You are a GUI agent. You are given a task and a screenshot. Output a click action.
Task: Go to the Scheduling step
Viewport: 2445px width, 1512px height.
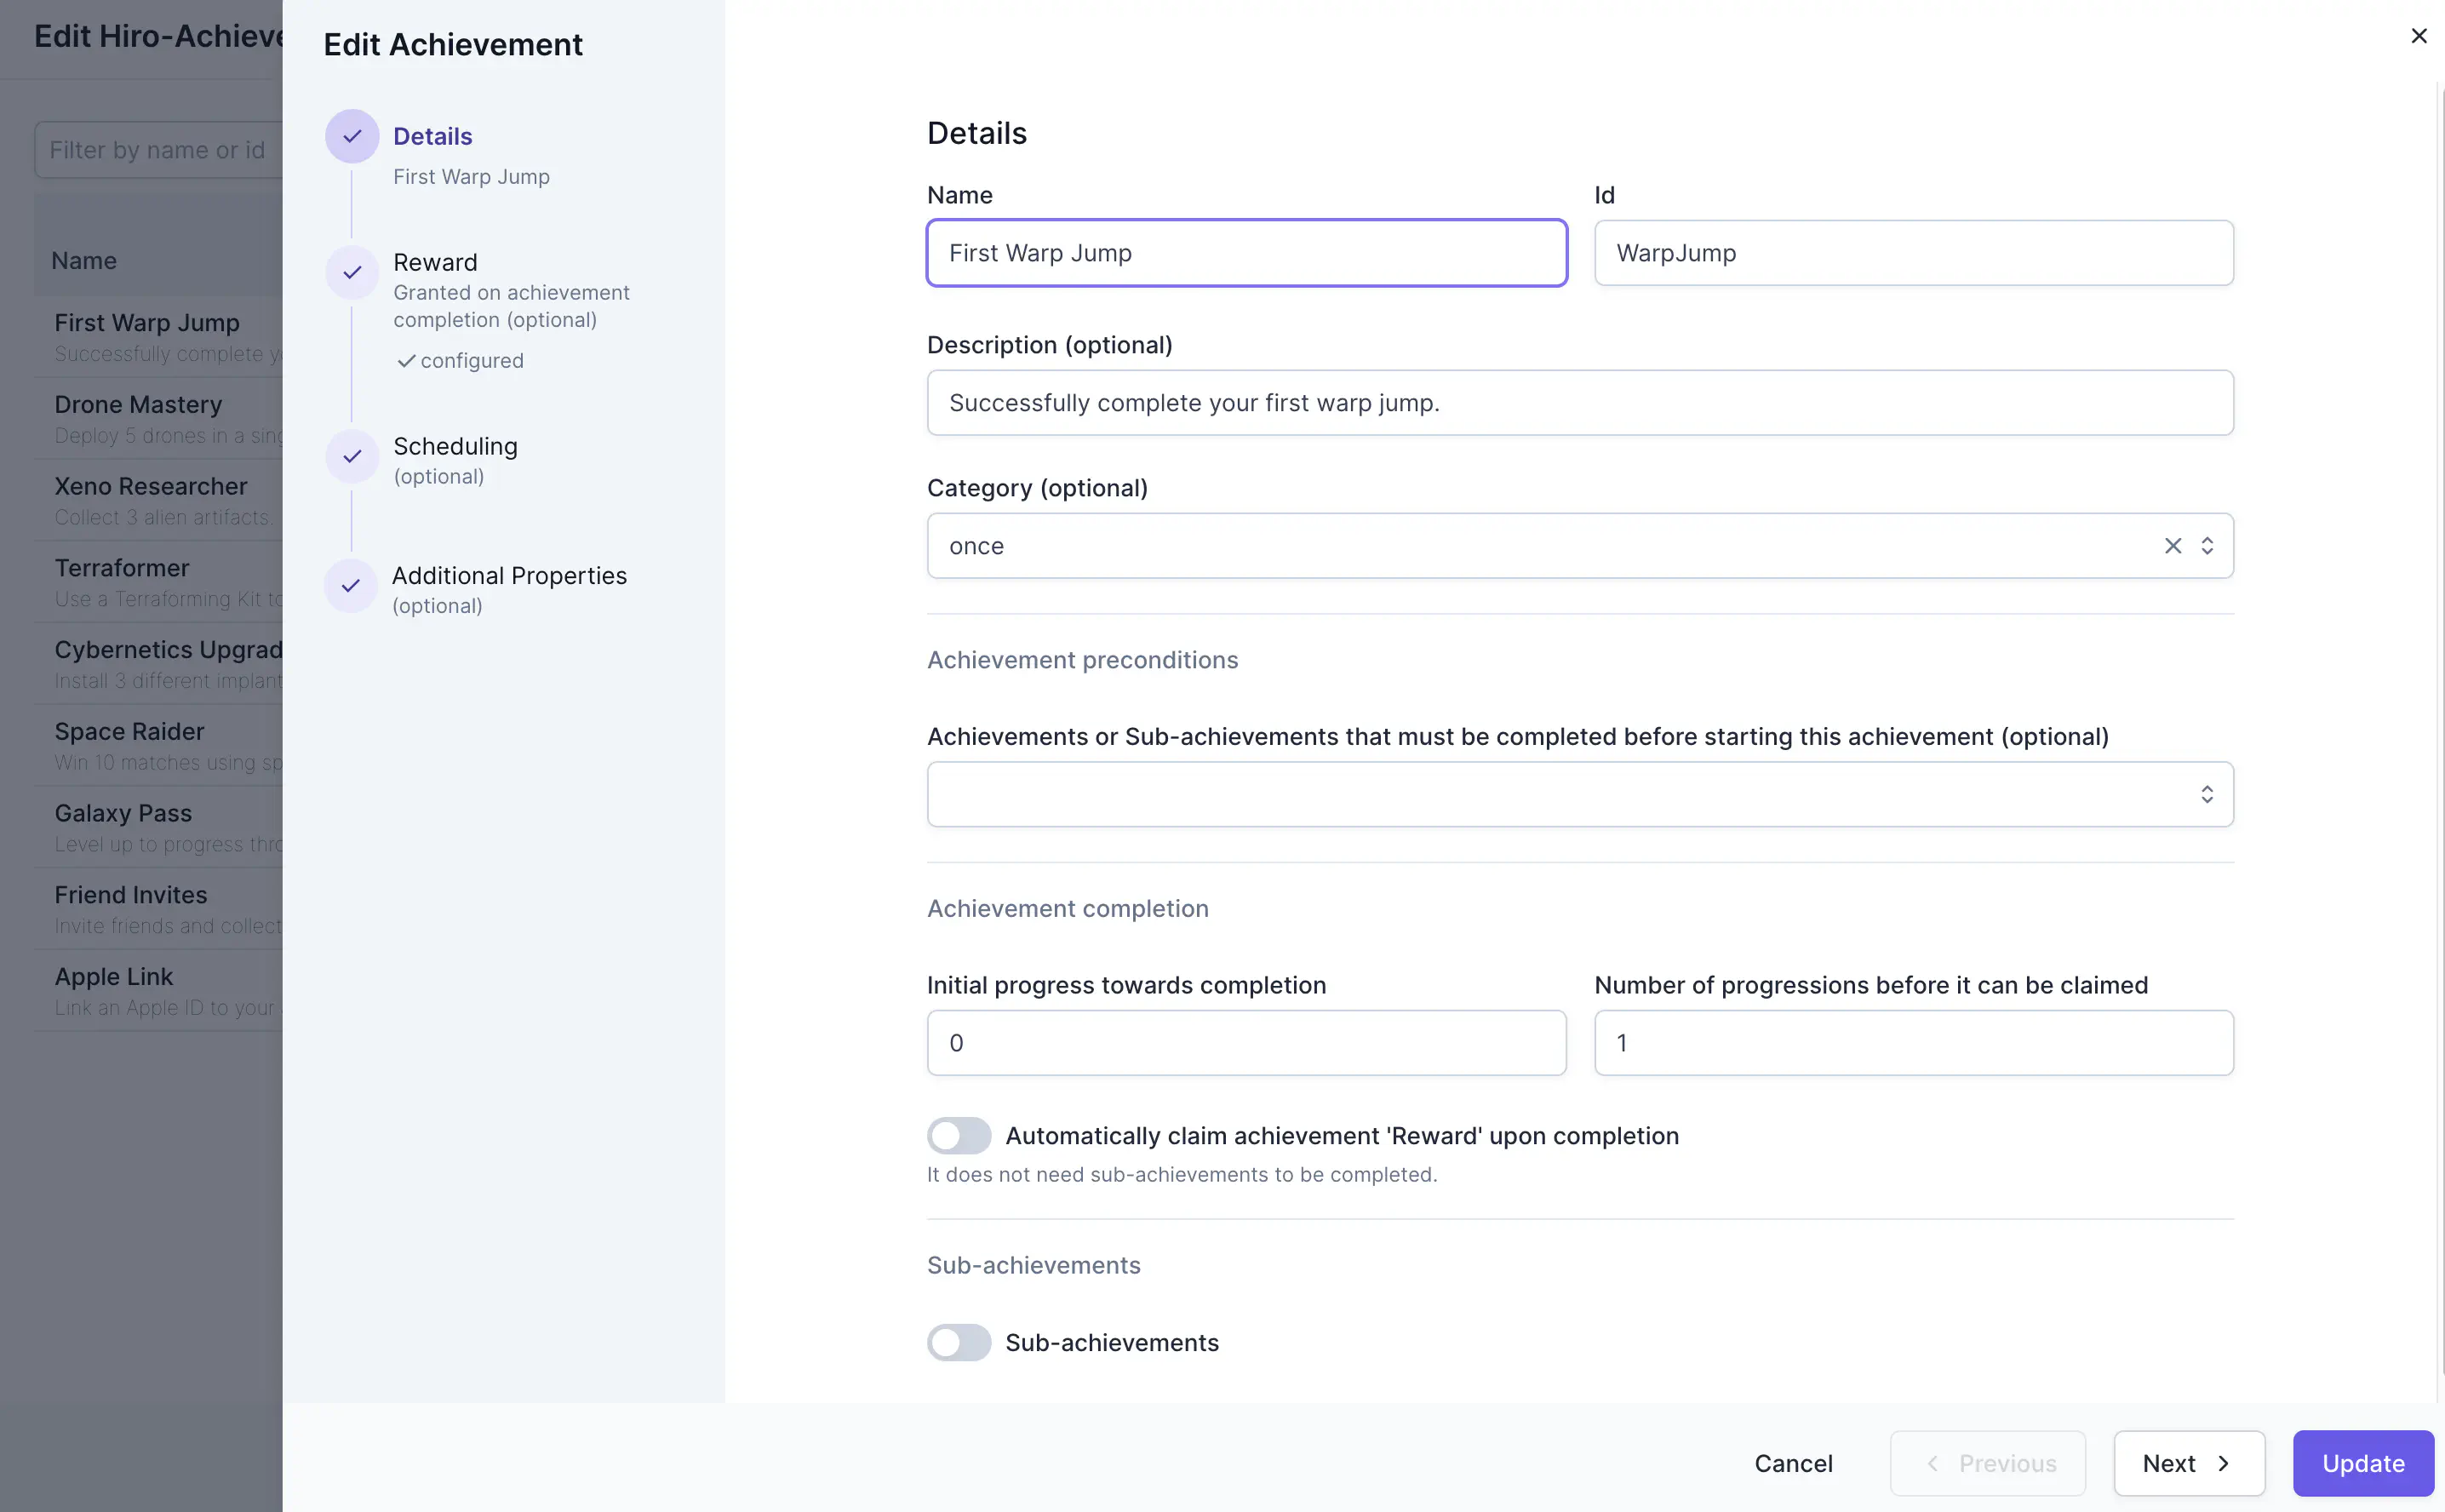[455, 446]
